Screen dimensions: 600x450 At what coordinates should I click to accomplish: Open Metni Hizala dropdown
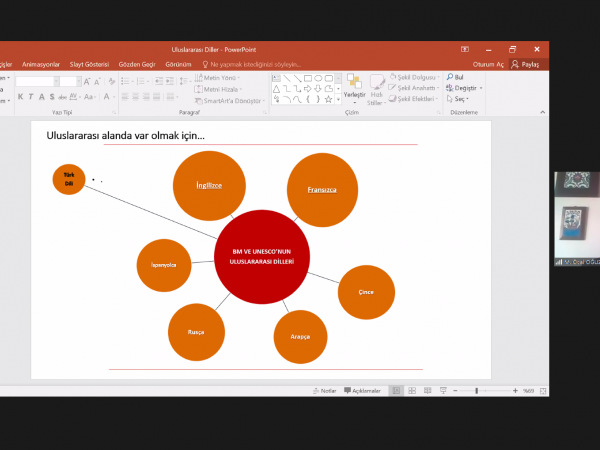[x=218, y=89]
